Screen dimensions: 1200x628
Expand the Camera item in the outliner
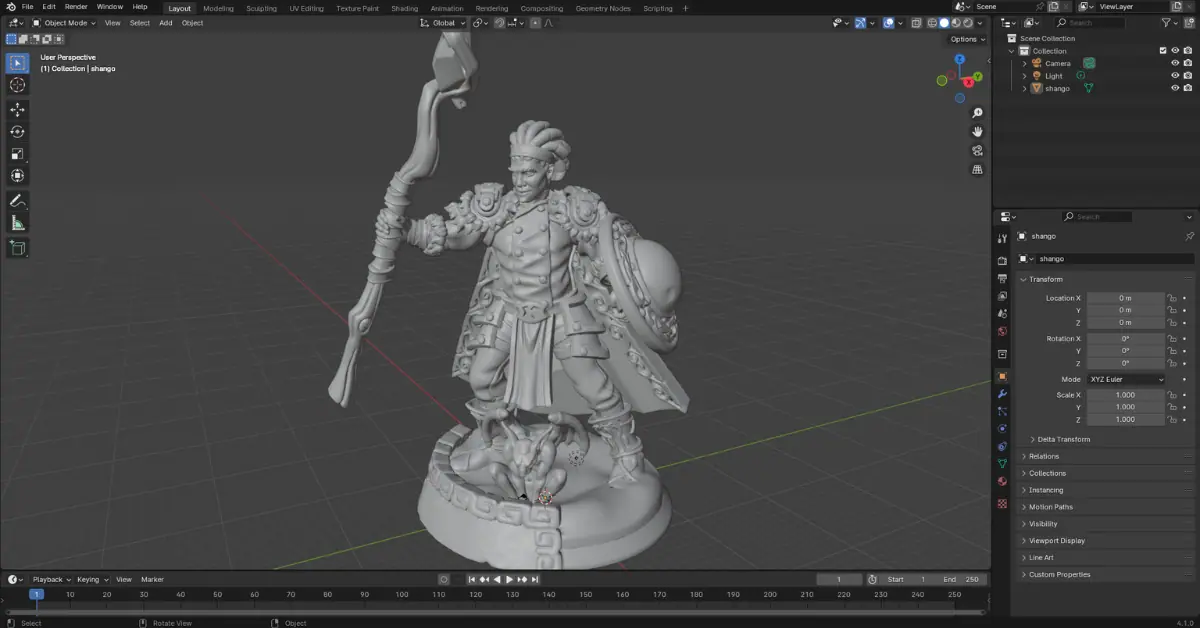click(1024, 63)
